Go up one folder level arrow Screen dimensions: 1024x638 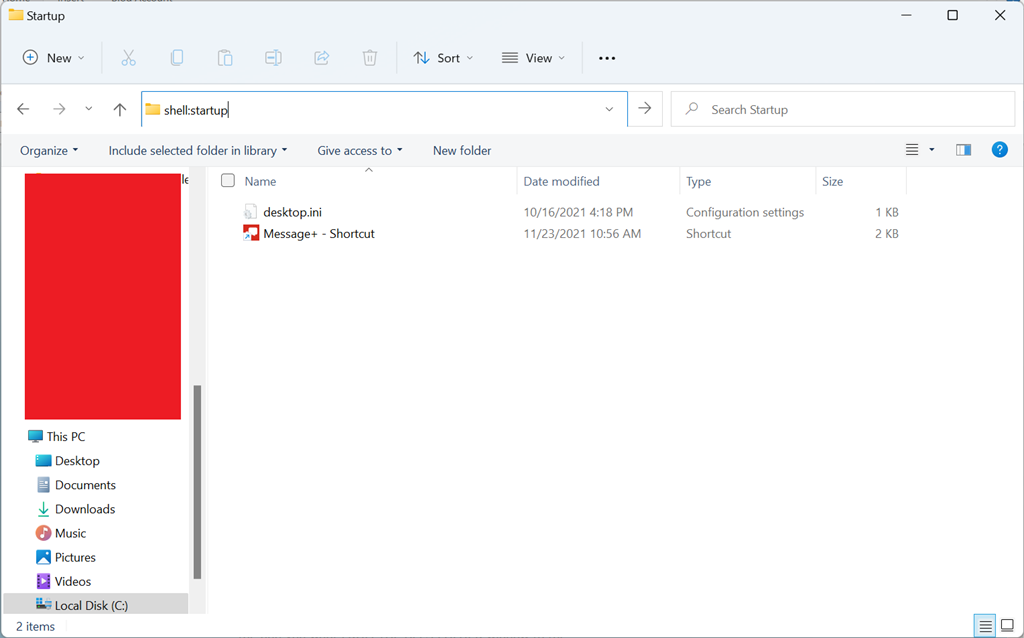[120, 109]
